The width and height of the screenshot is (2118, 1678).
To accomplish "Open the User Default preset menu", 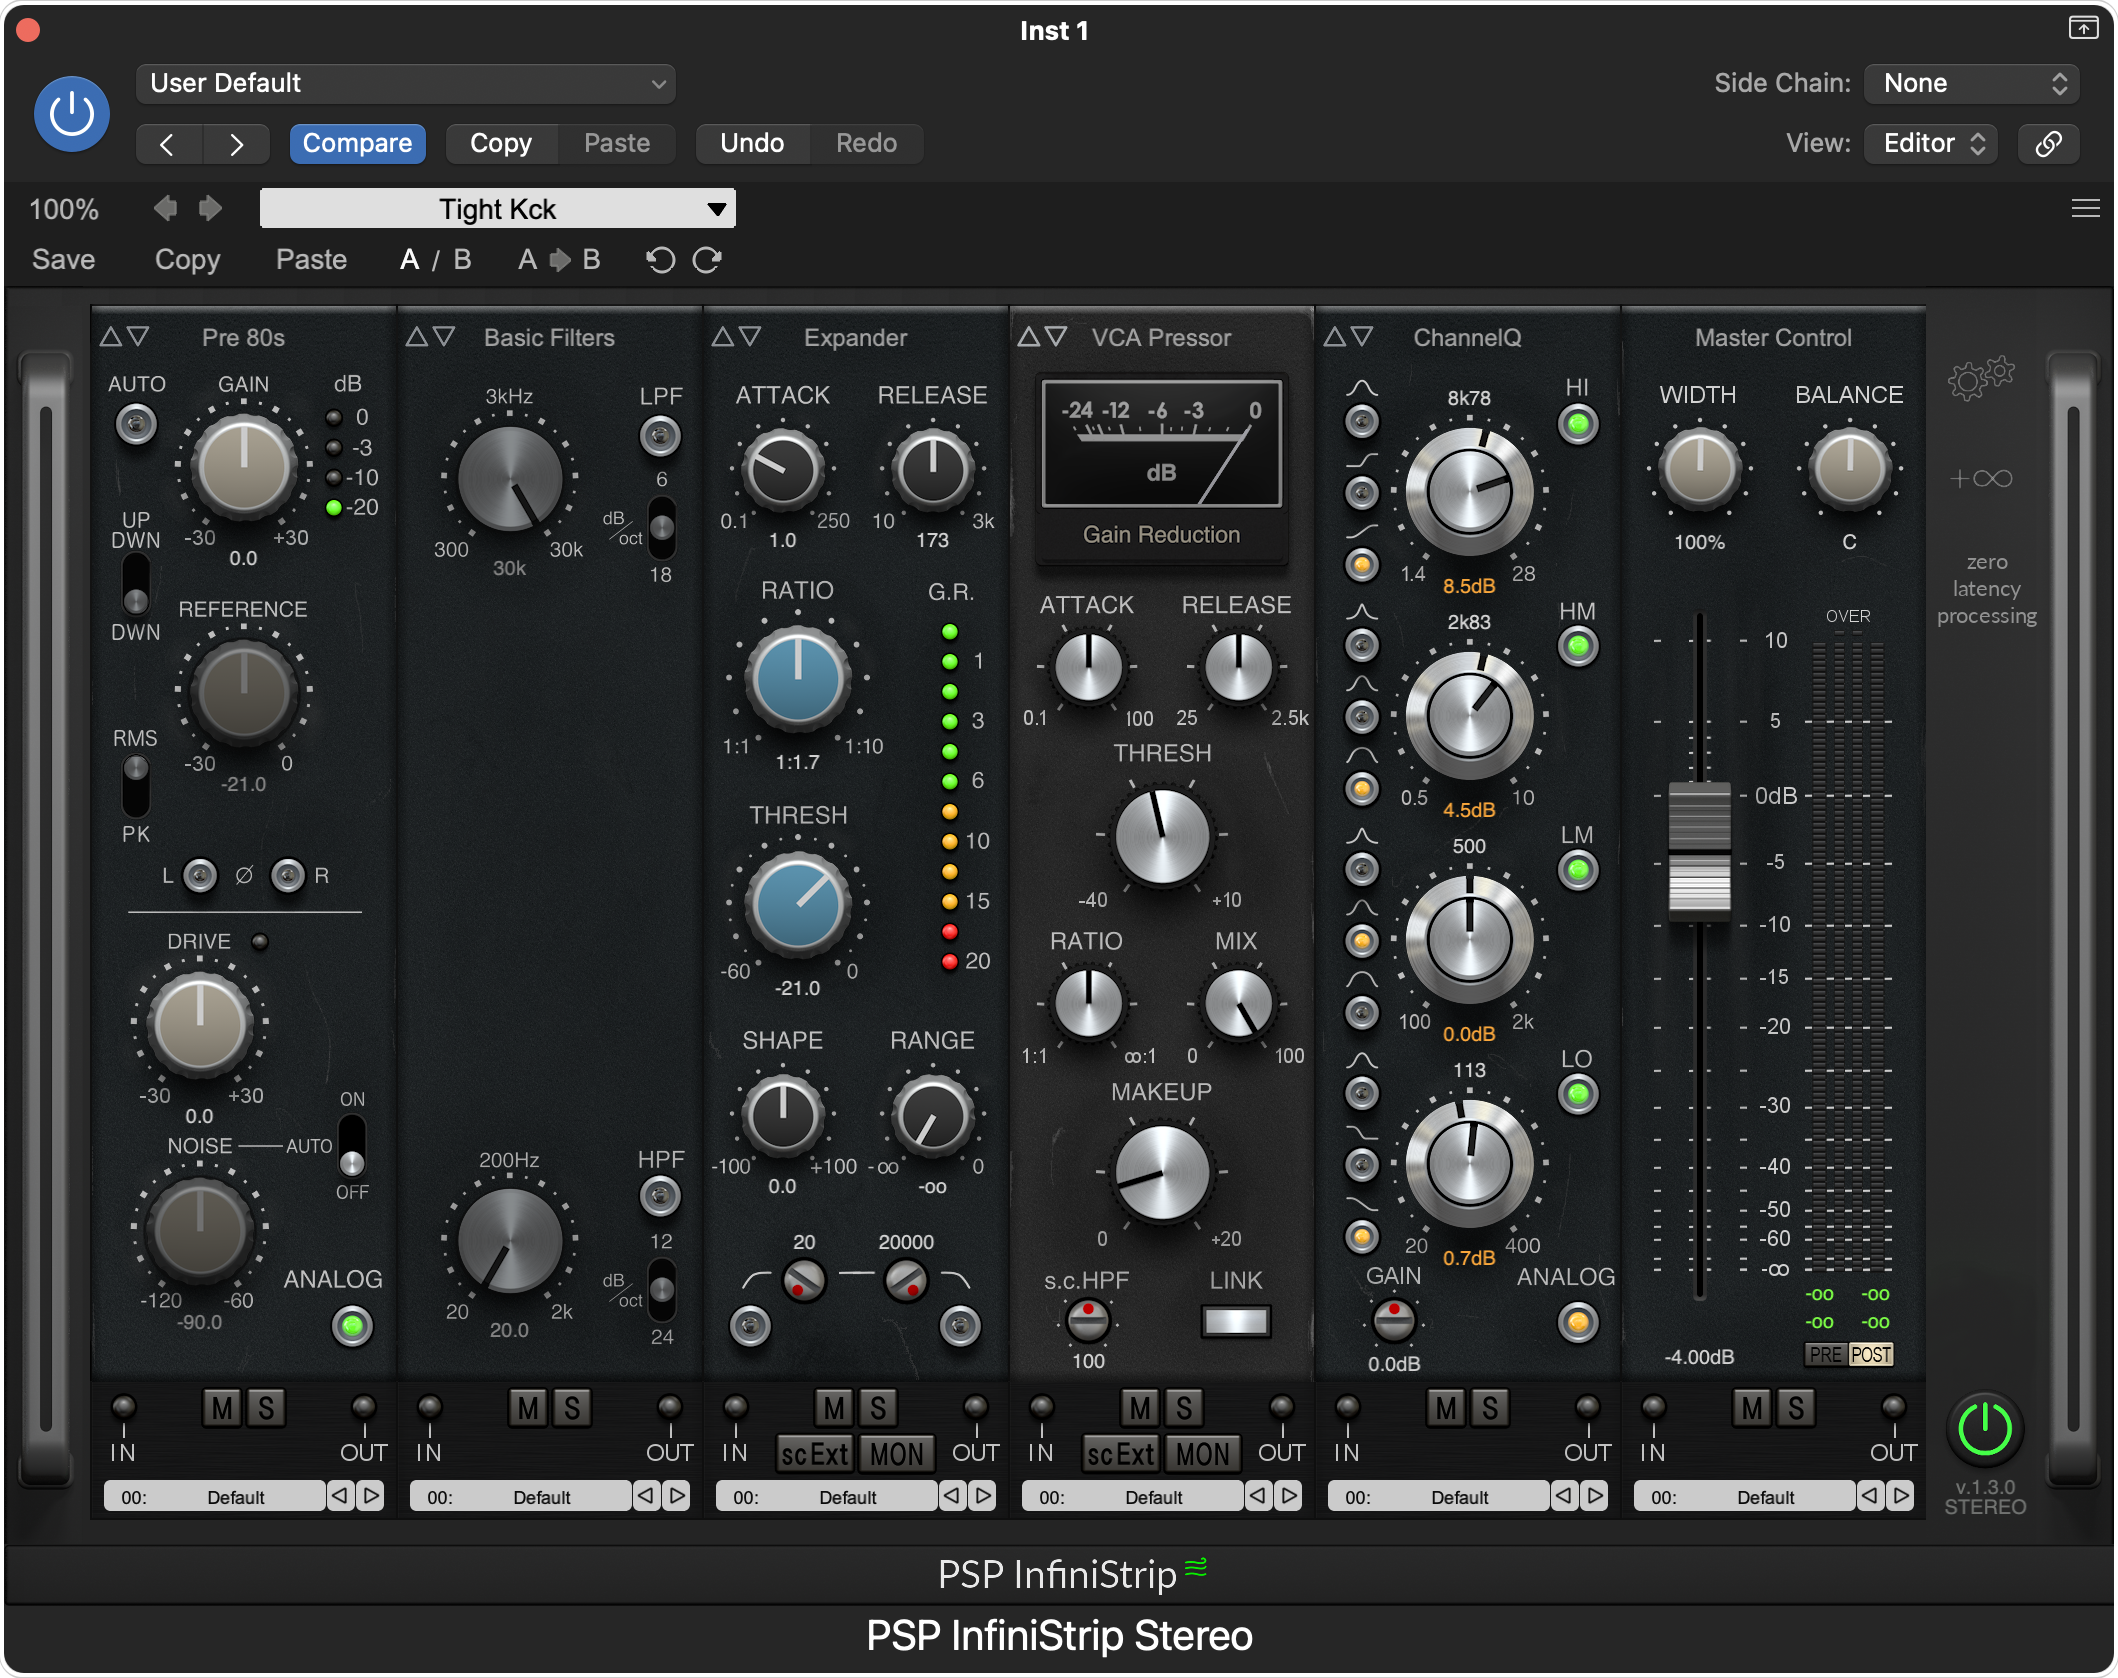I will [x=405, y=83].
